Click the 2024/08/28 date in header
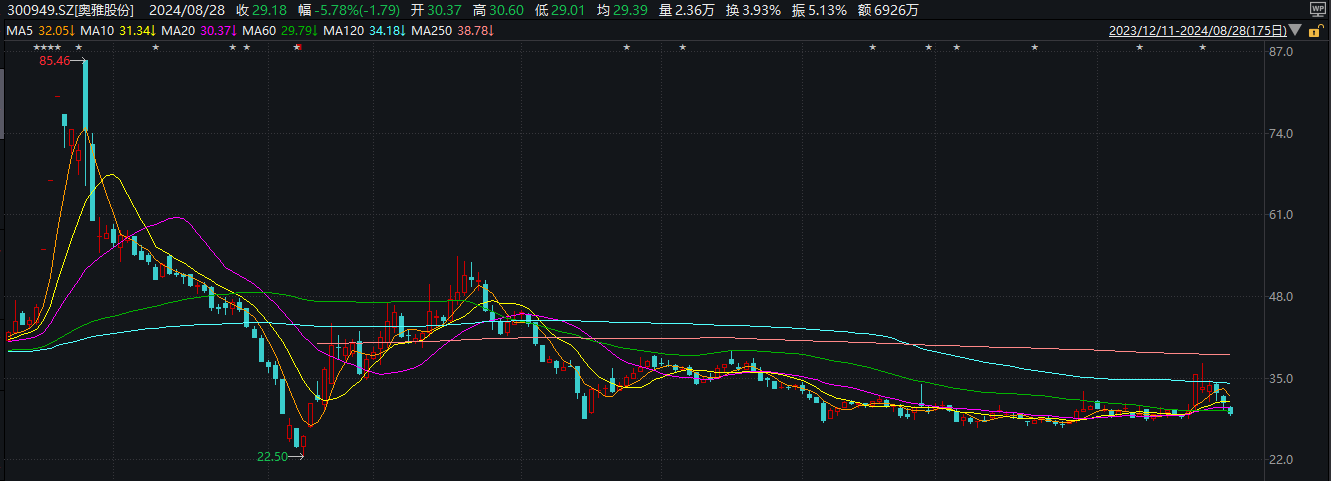 (x=193, y=10)
